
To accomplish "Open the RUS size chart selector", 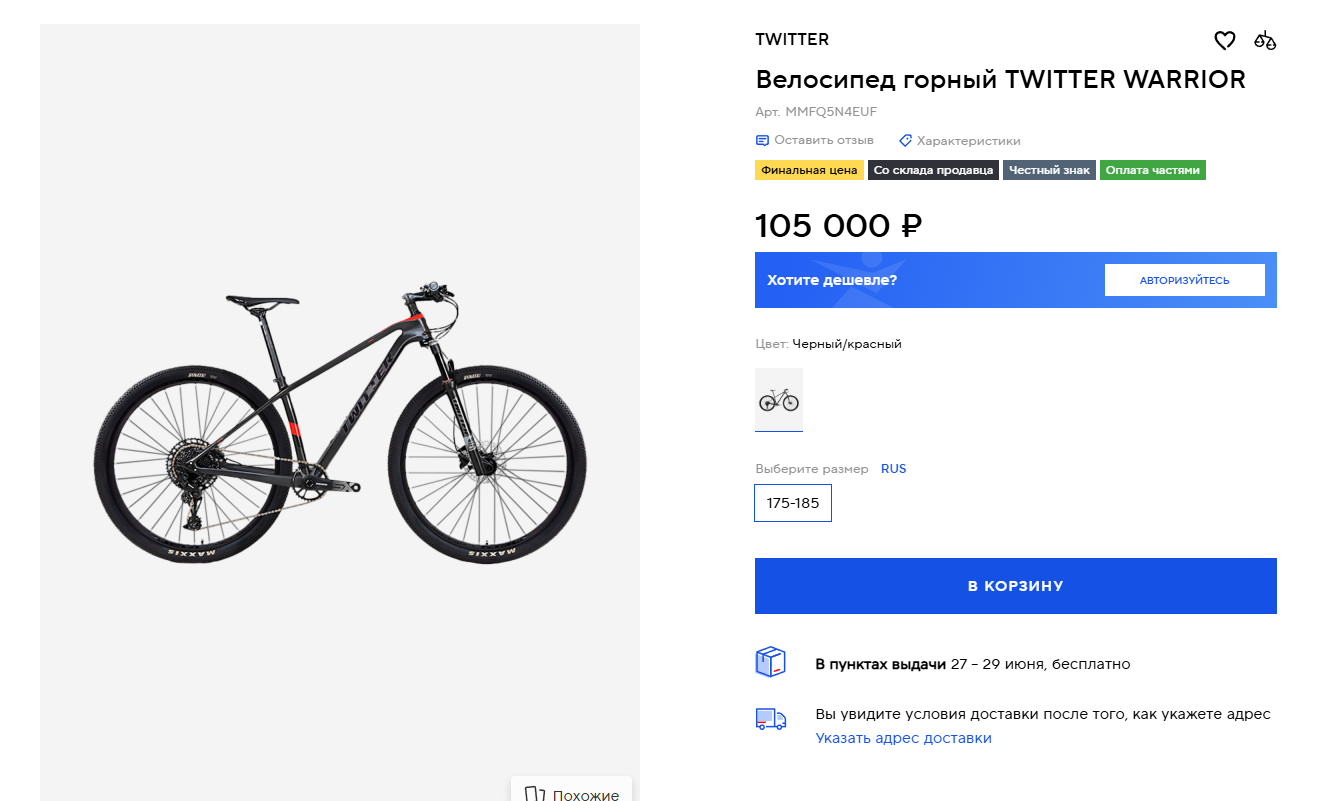I will coord(893,469).
